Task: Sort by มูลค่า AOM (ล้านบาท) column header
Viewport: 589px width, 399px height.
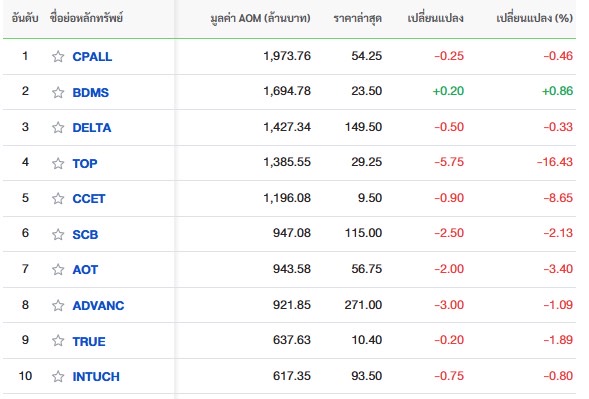Action: (260, 18)
